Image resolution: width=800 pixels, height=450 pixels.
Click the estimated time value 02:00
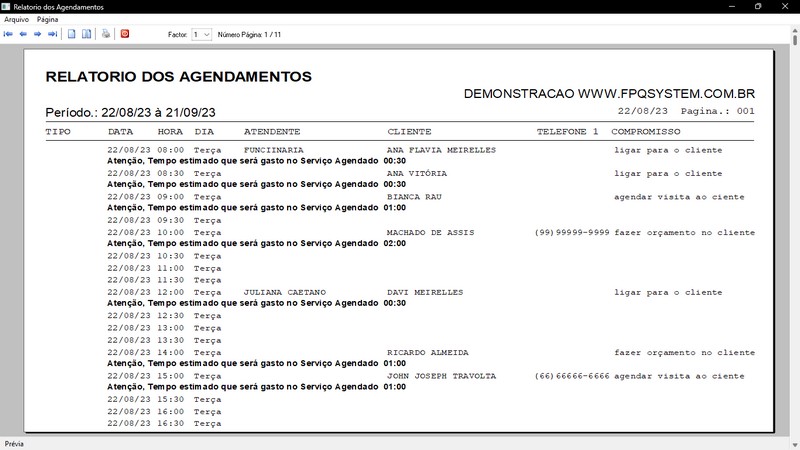395,243
